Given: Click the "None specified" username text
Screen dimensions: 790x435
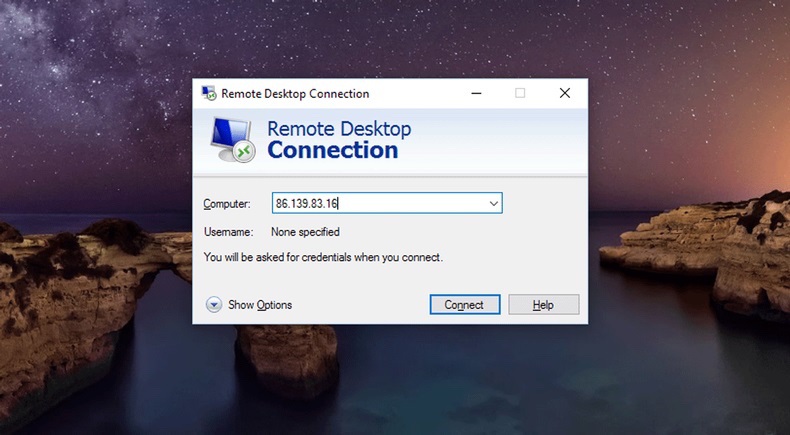Looking at the screenshot, I should [305, 232].
